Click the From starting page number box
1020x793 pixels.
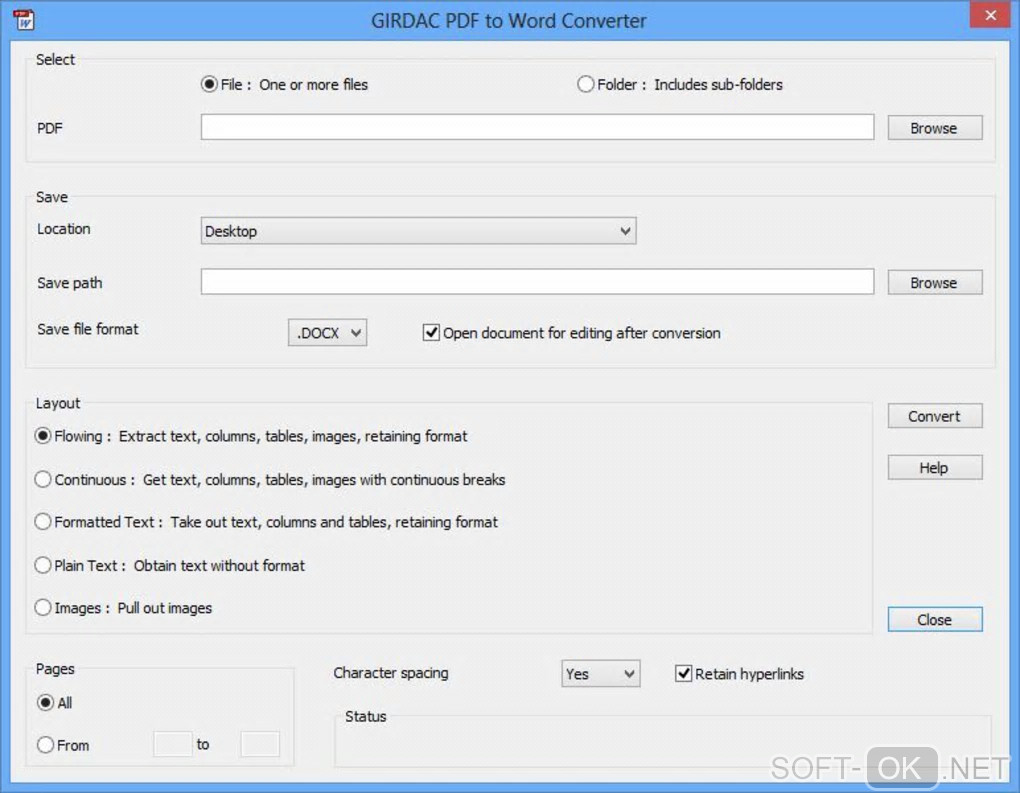tap(172, 744)
